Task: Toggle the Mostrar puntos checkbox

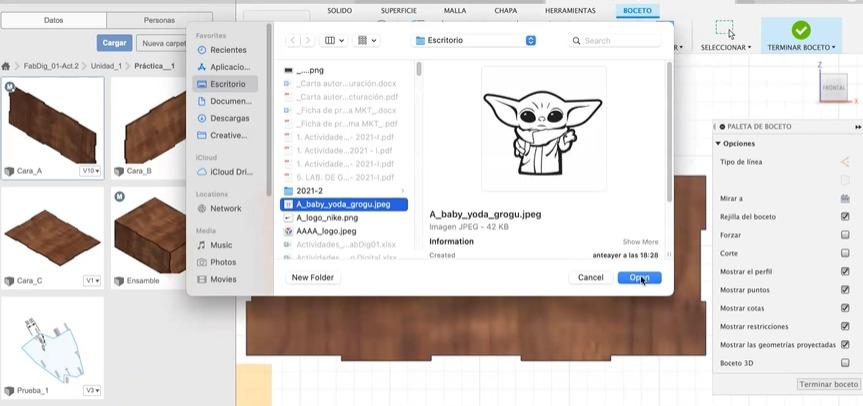Action: [x=845, y=289]
